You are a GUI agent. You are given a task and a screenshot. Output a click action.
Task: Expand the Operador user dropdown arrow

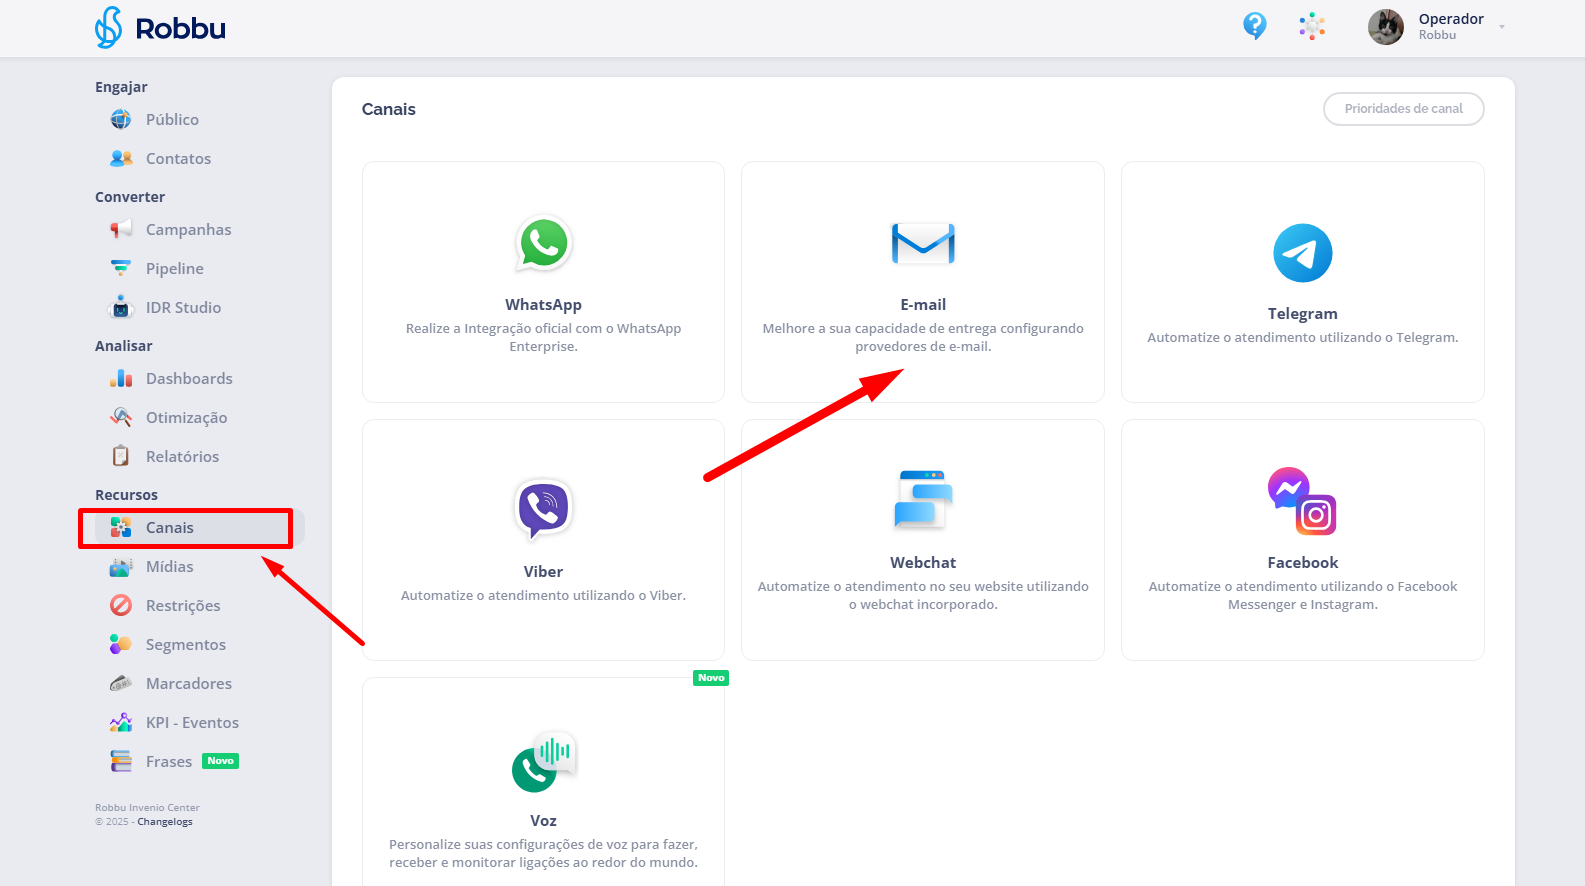coord(1502,27)
